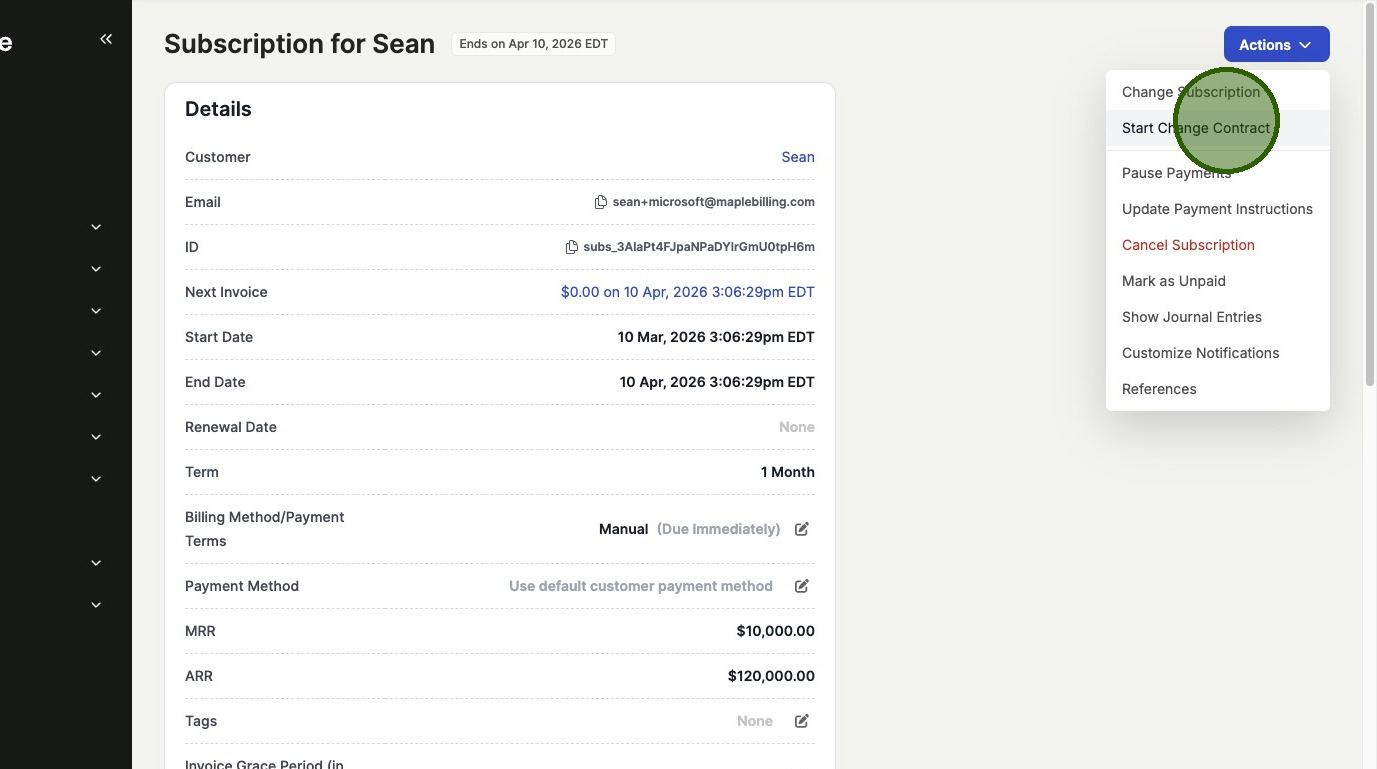Click the vertical page scrollbar
The width and height of the screenshot is (1377, 769).
coord(1369,200)
